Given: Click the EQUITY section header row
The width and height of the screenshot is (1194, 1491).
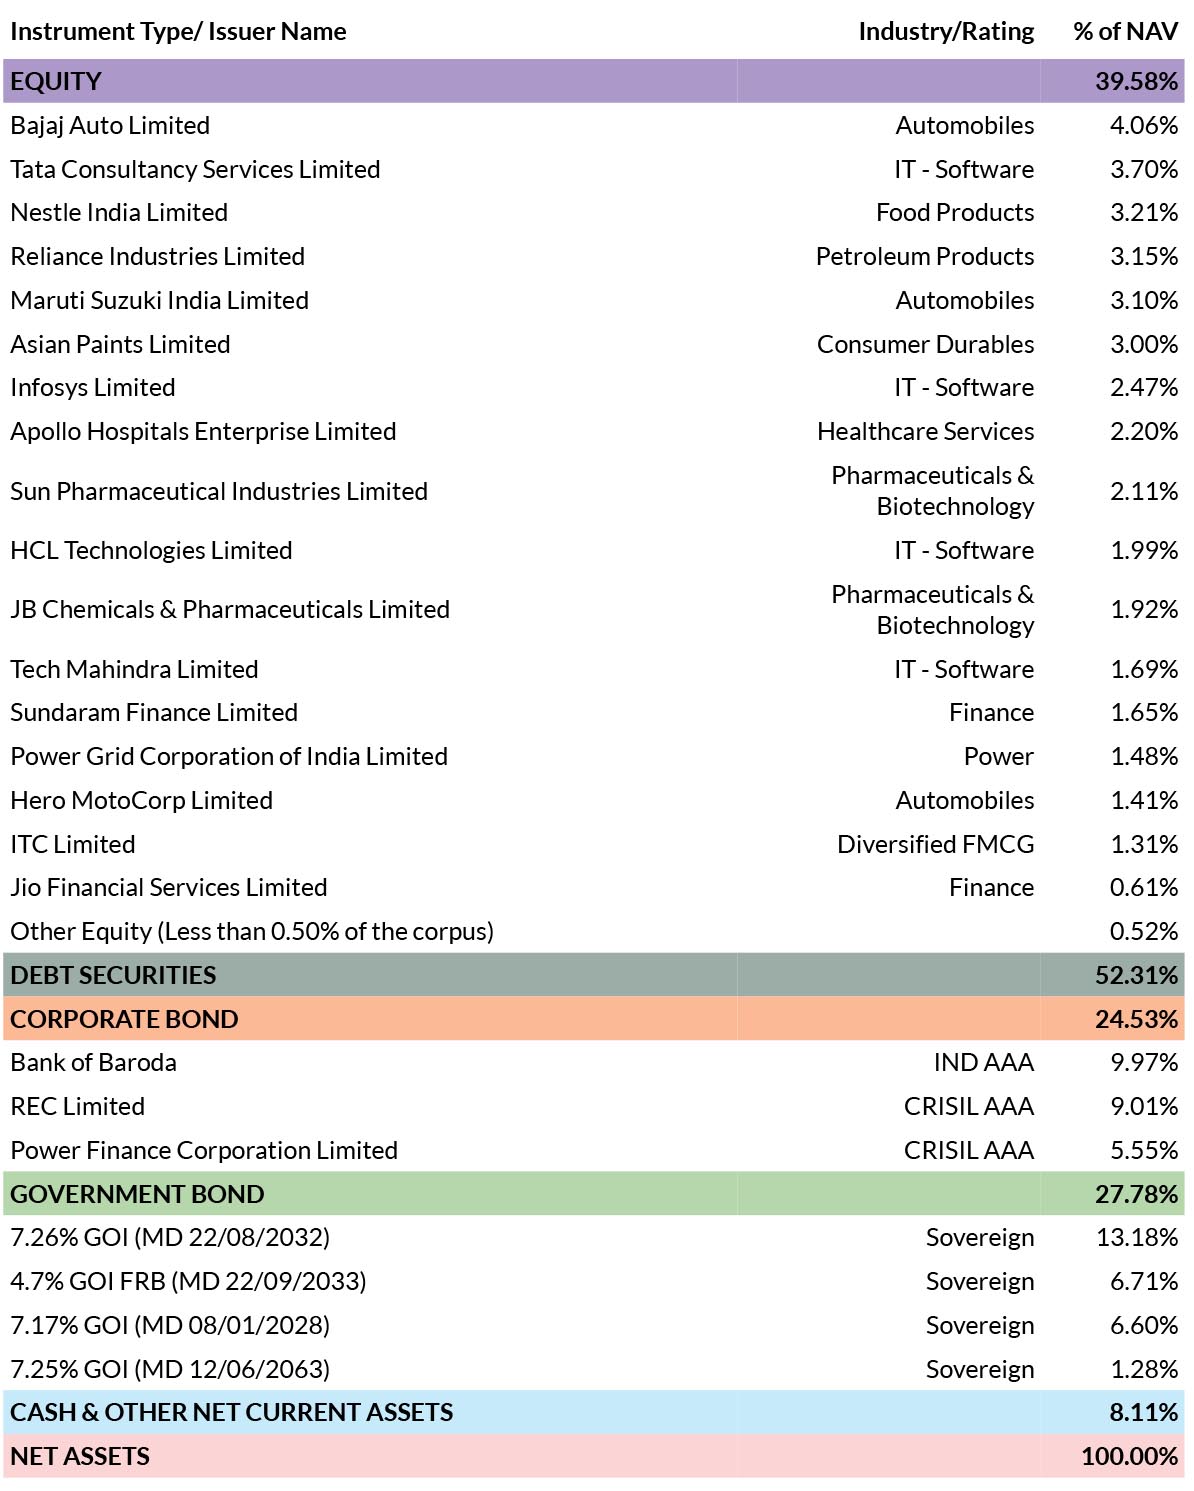Looking at the screenshot, I should (x=594, y=81).
